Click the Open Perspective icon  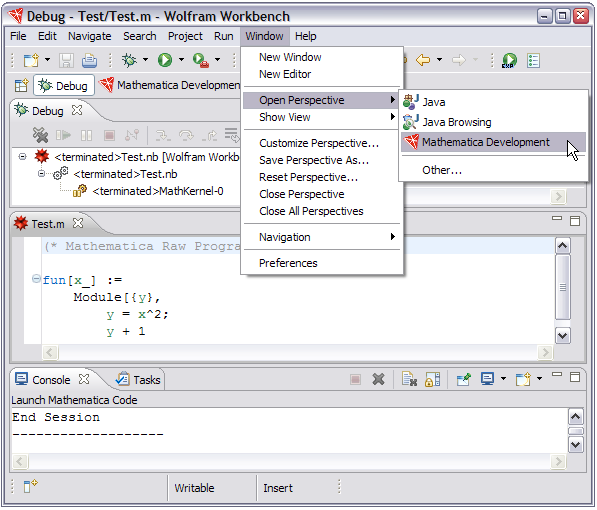point(21,85)
